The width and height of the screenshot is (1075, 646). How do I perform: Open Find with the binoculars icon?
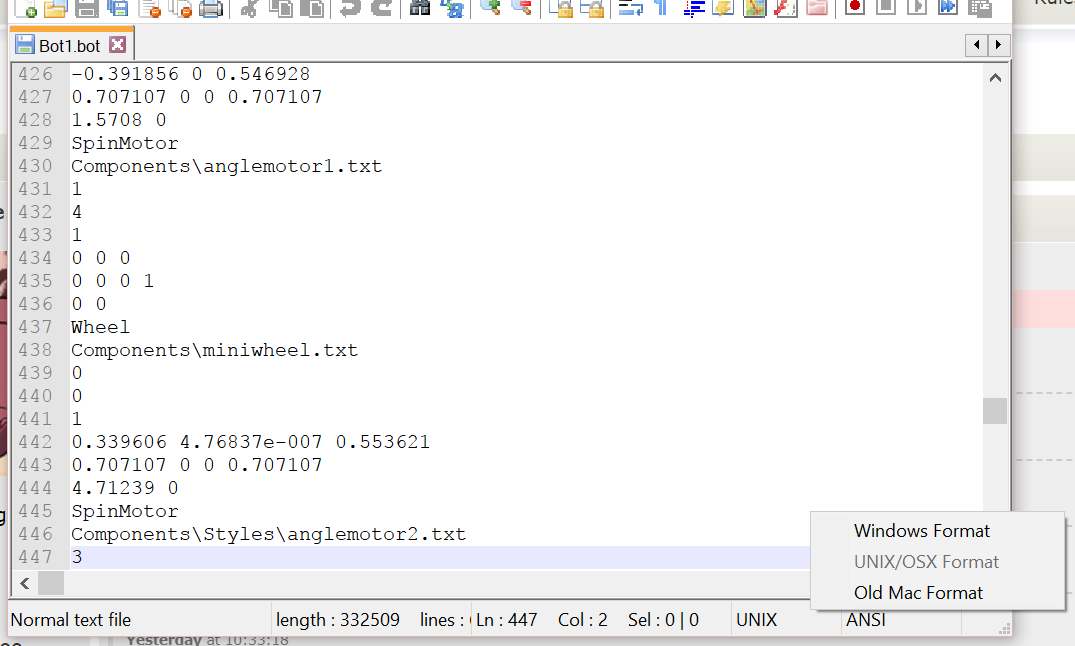(x=421, y=8)
